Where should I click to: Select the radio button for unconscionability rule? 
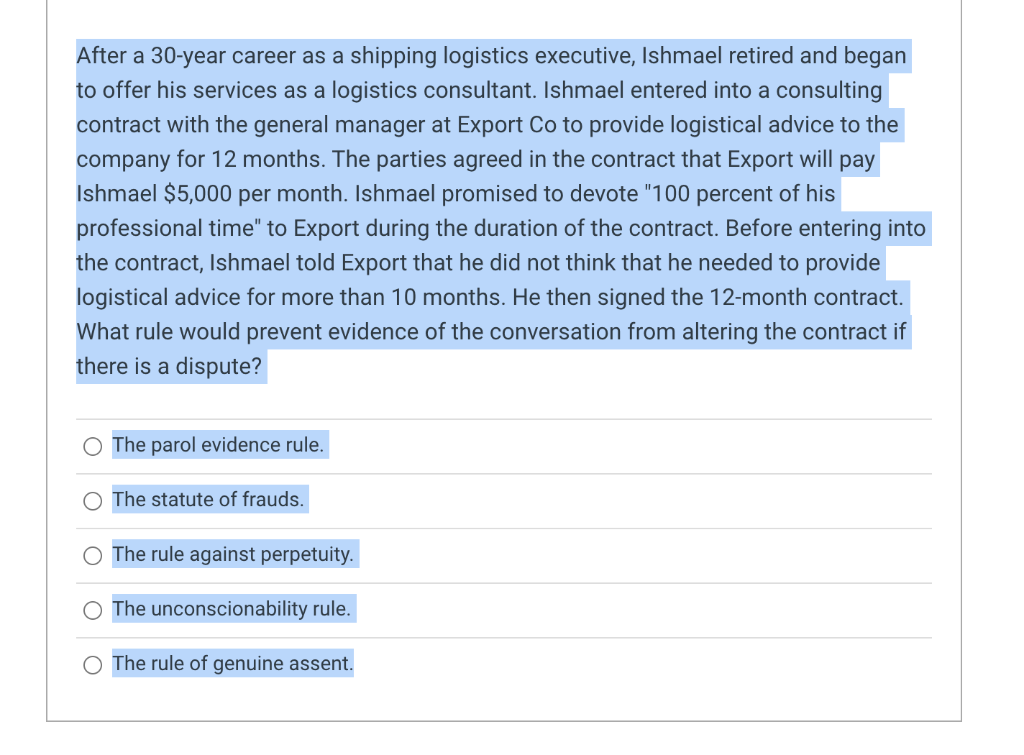(x=92, y=609)
